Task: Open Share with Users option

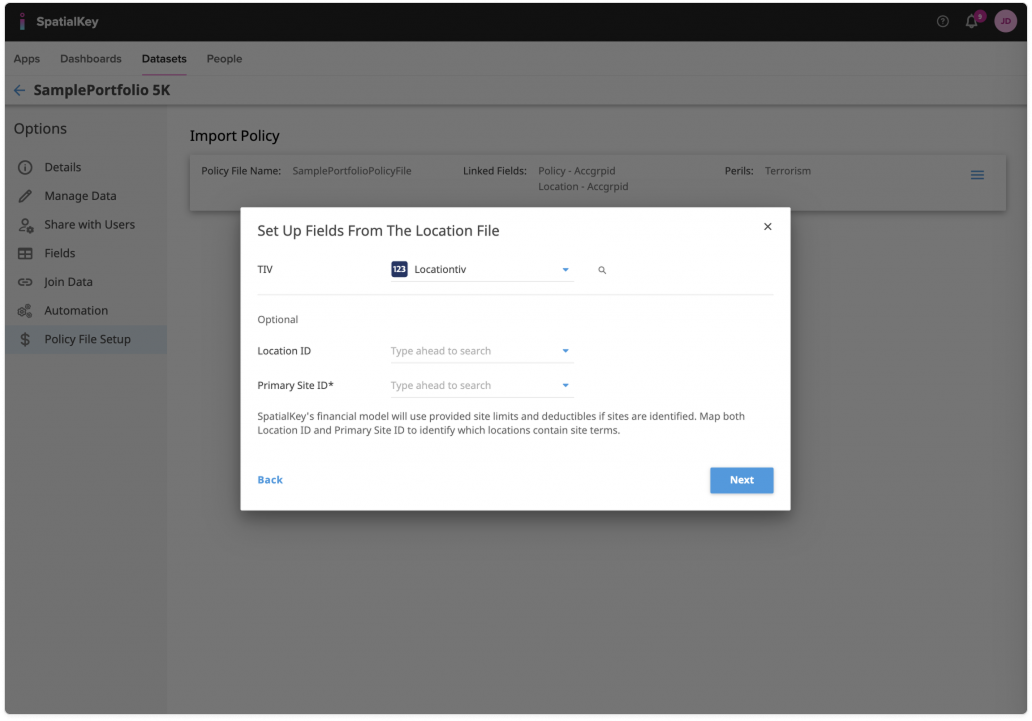Action: 89,225
